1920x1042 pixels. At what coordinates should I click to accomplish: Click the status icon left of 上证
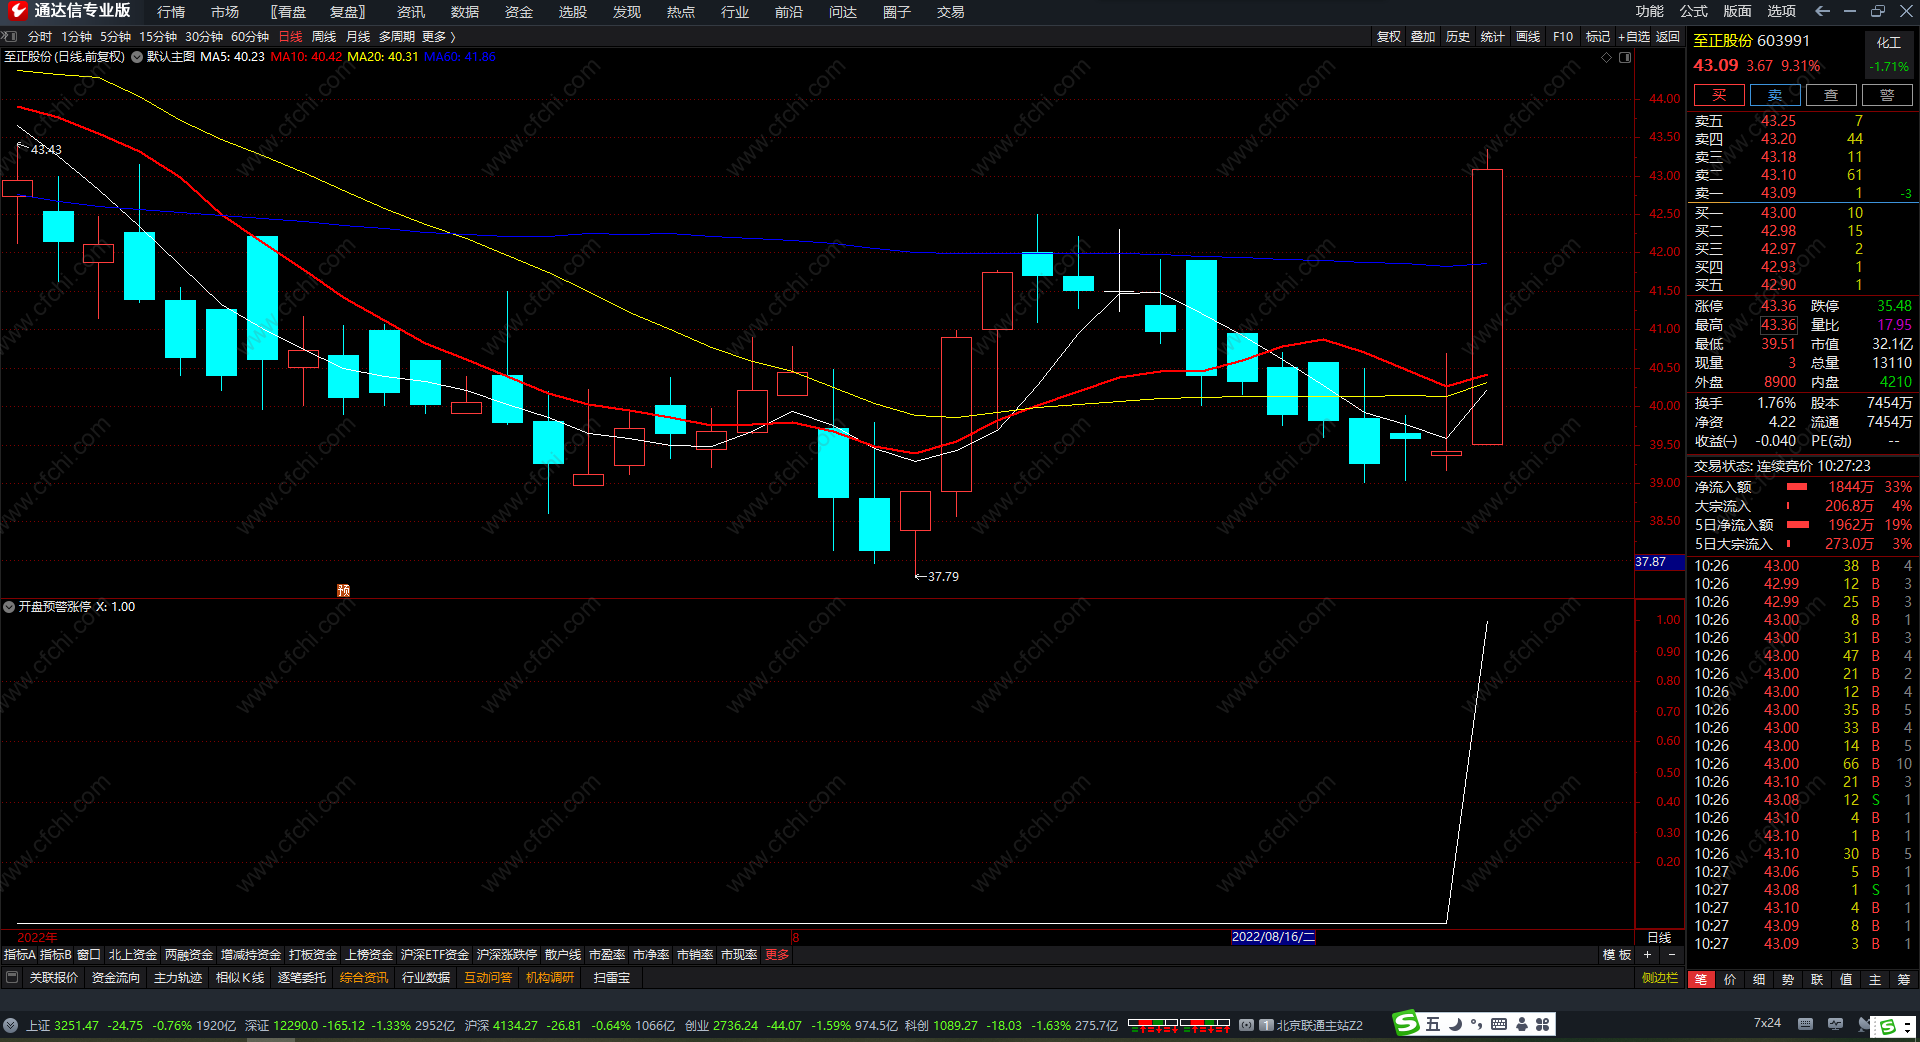(11, 1025)
